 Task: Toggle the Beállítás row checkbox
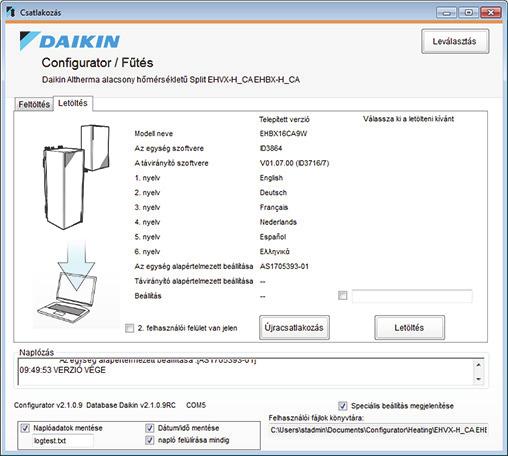(x=342, y=296)
